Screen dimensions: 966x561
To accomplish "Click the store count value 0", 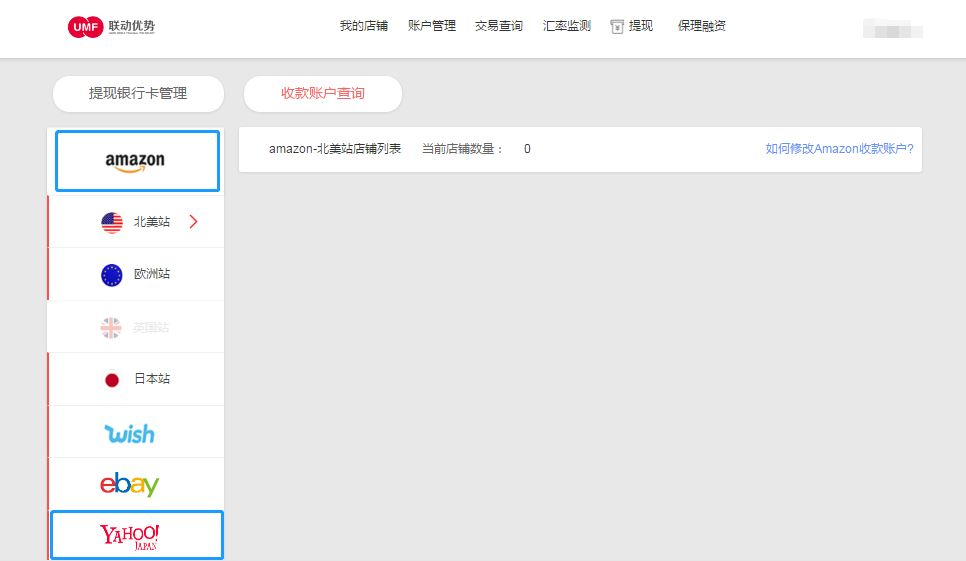I will (x=527, y=148).
